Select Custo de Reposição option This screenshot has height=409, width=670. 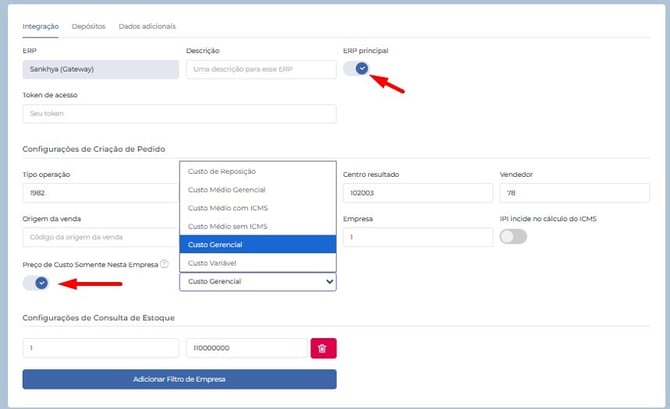point(258,171)
